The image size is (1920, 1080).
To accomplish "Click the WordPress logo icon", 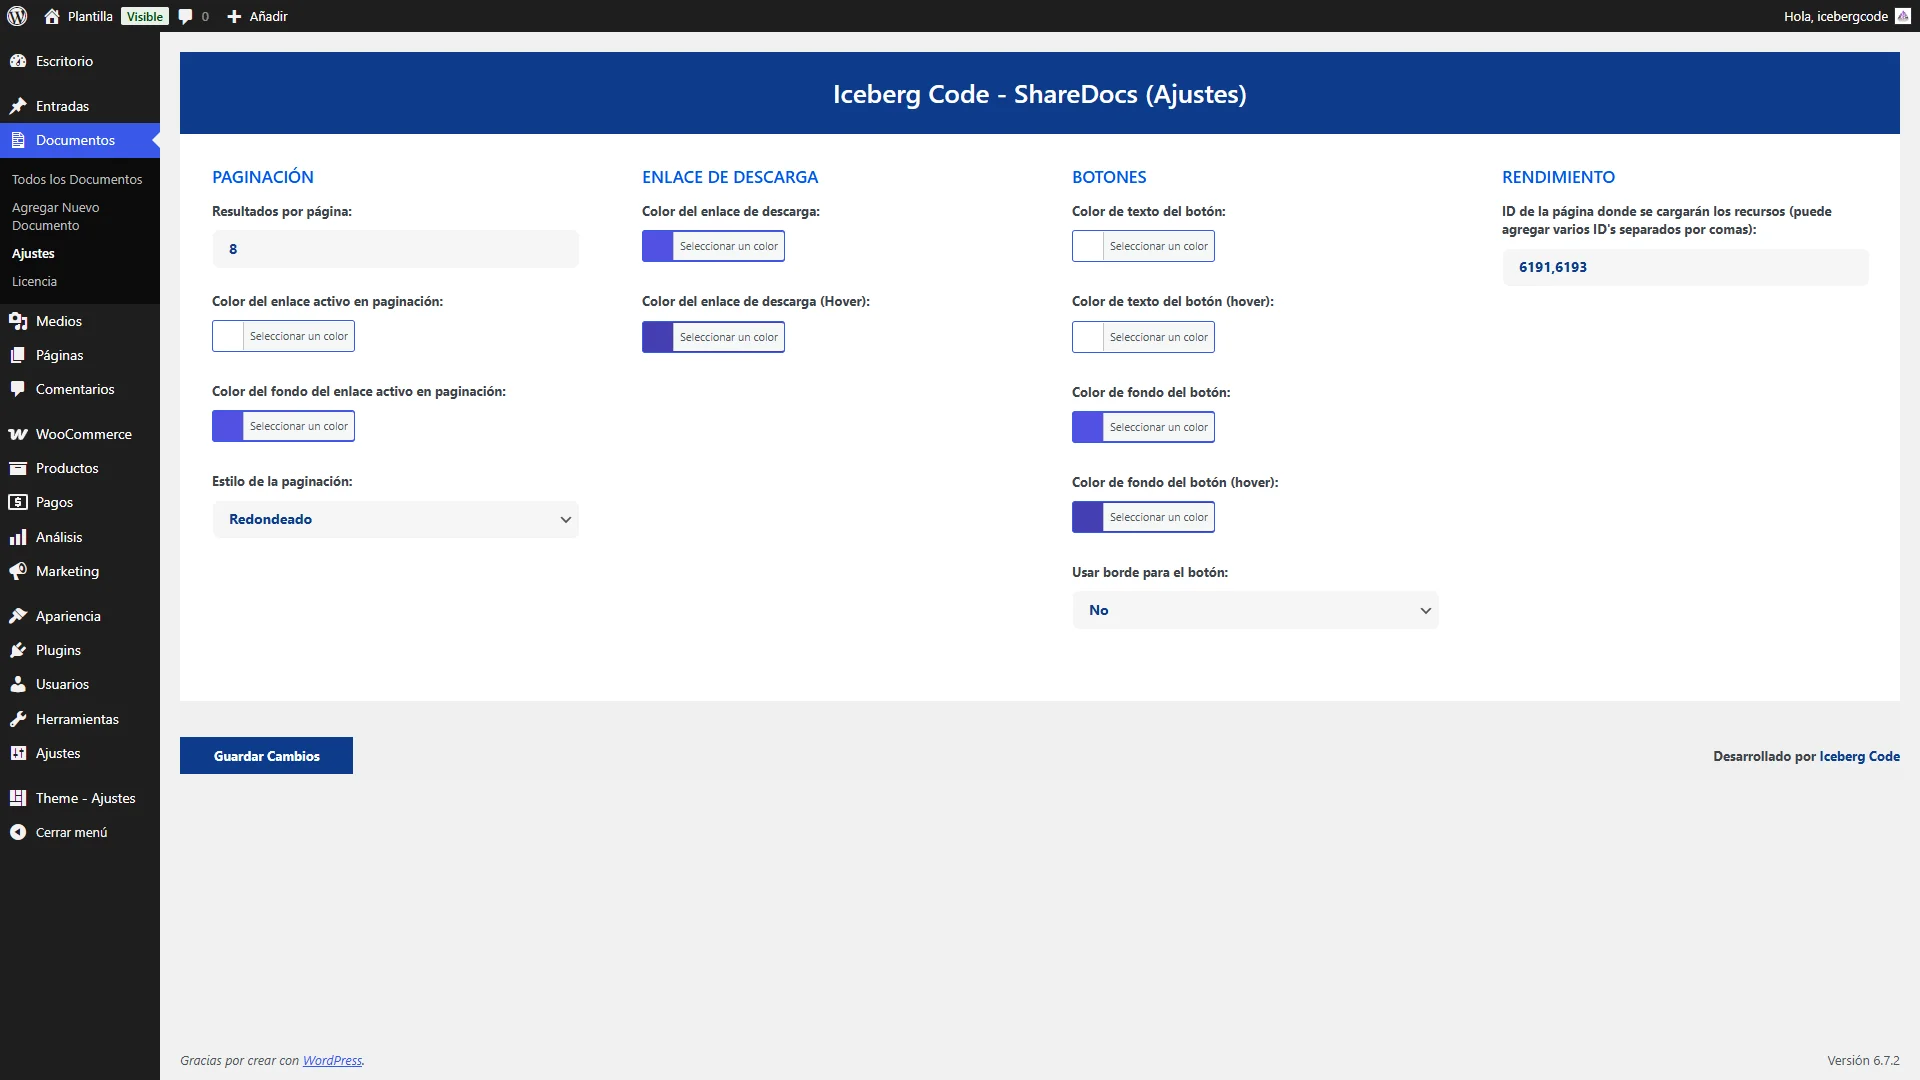I will tap(17, 16).
